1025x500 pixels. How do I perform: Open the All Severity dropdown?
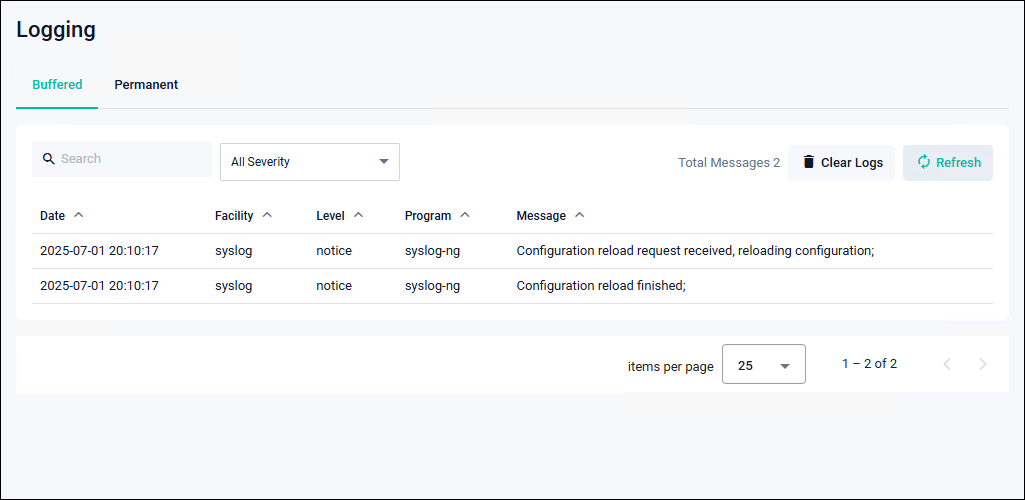coord(309,162)
